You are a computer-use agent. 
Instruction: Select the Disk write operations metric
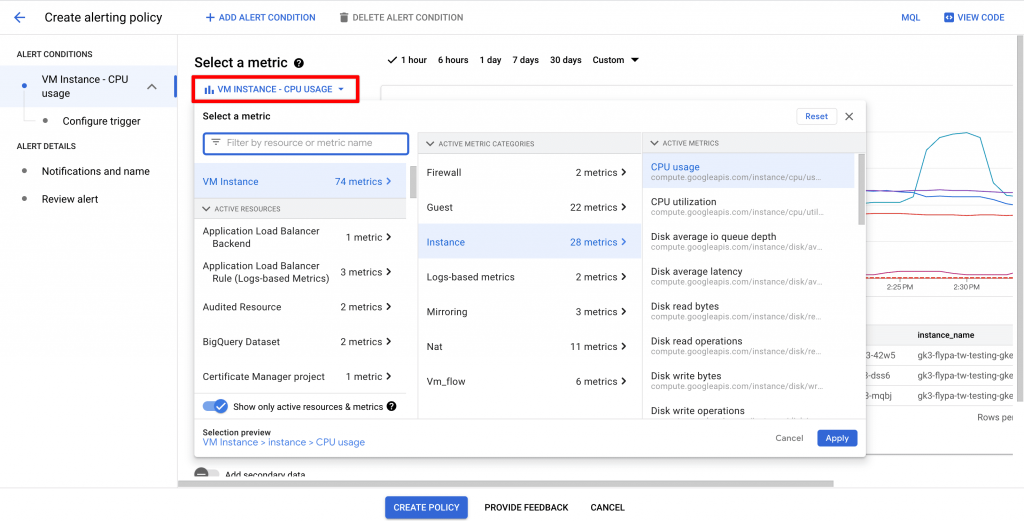749,411
